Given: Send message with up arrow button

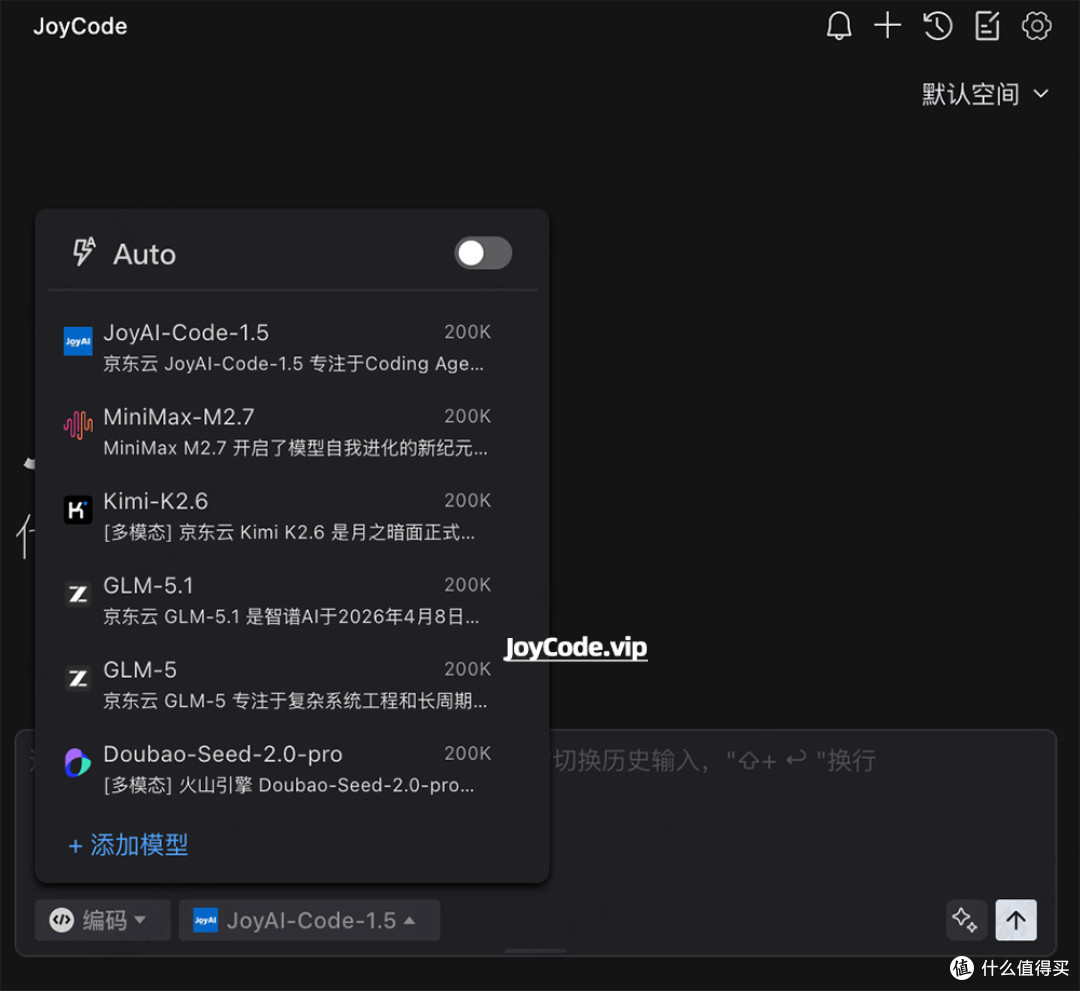Looking at the screenshot, I should coord(1016,920).
